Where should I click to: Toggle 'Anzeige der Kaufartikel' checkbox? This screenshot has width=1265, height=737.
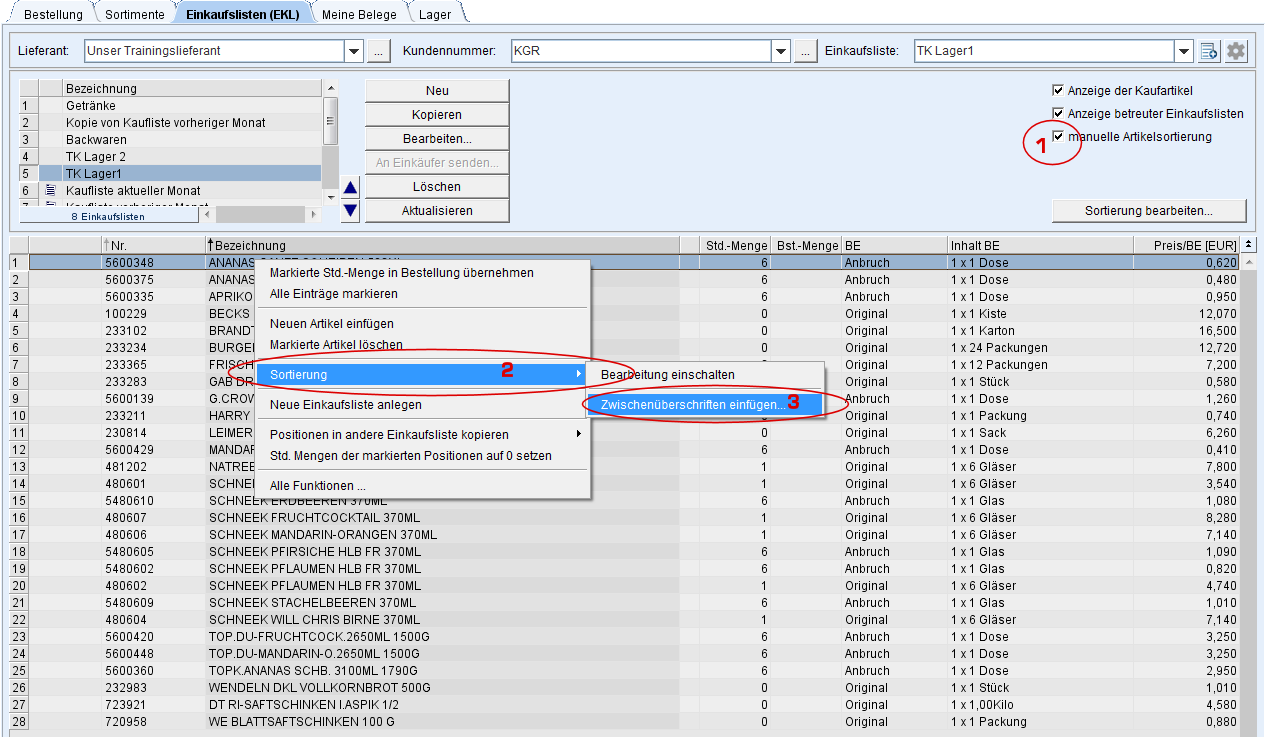[1058, 91]
